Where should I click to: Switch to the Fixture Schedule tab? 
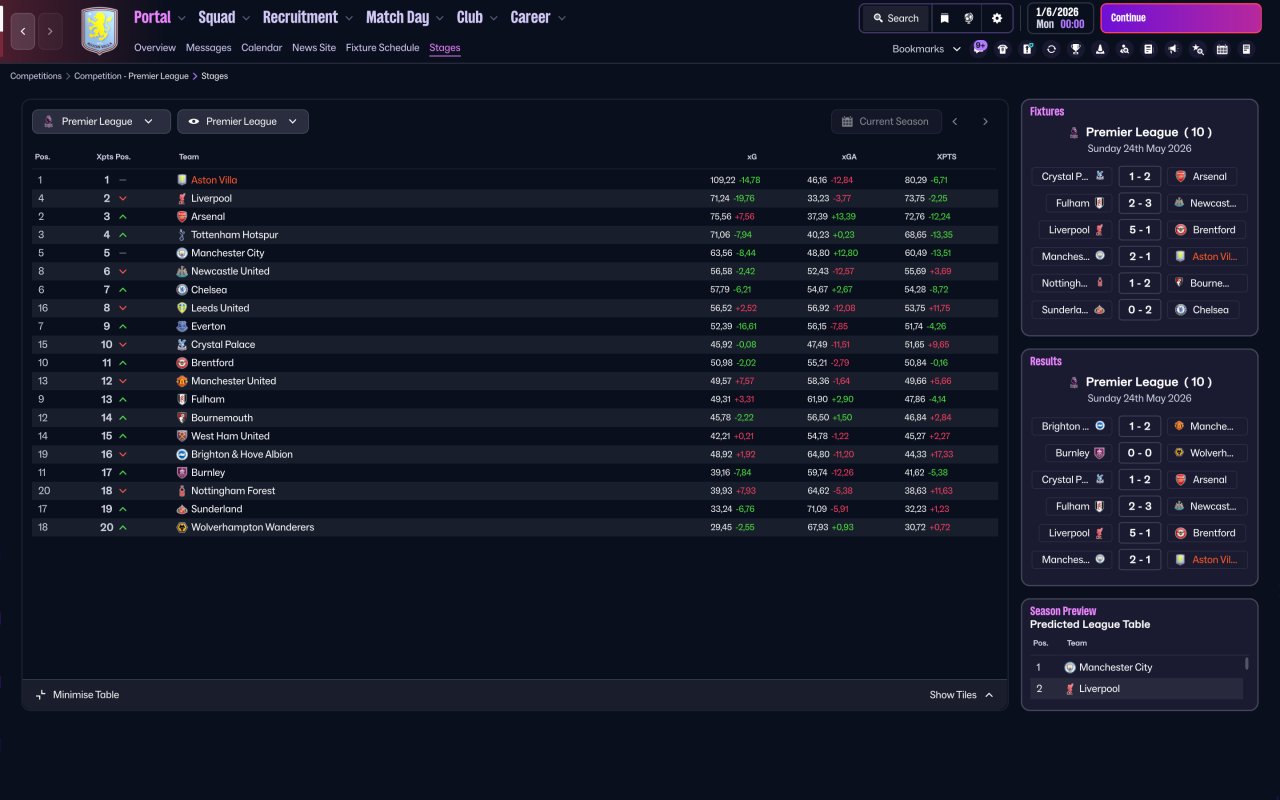[382, 48]
